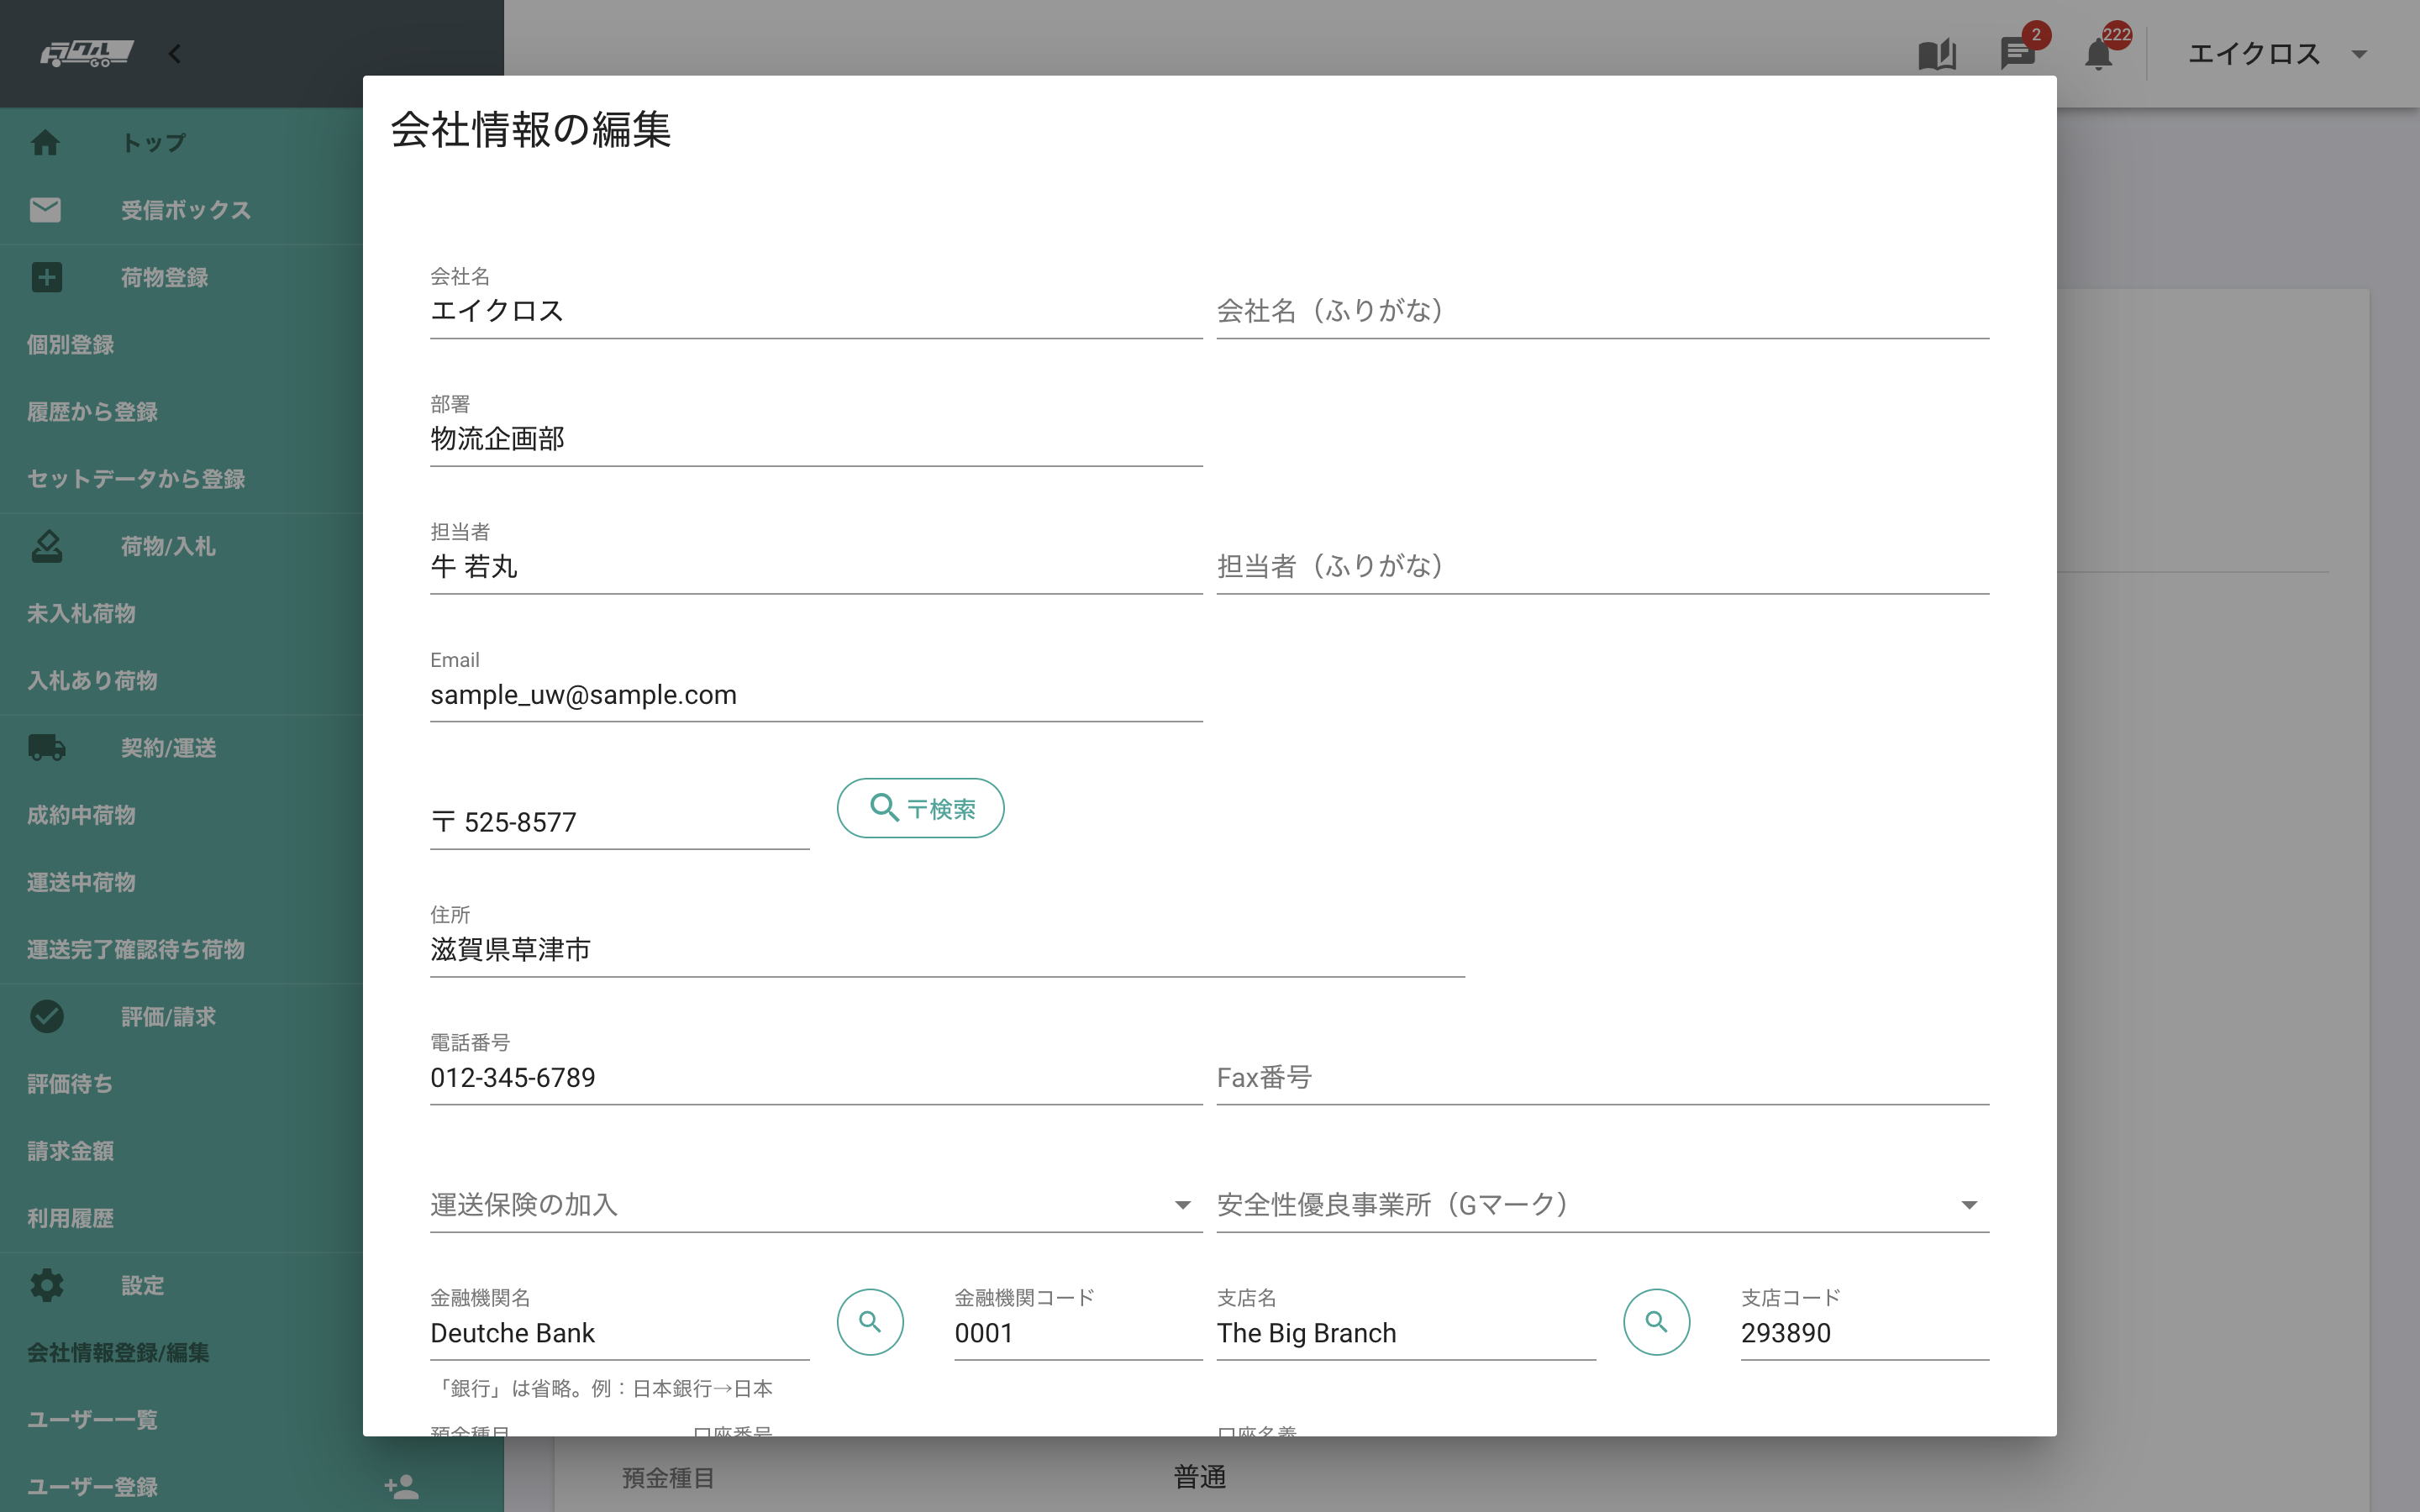Open 運送中荷物 in the sidebar

81,882
